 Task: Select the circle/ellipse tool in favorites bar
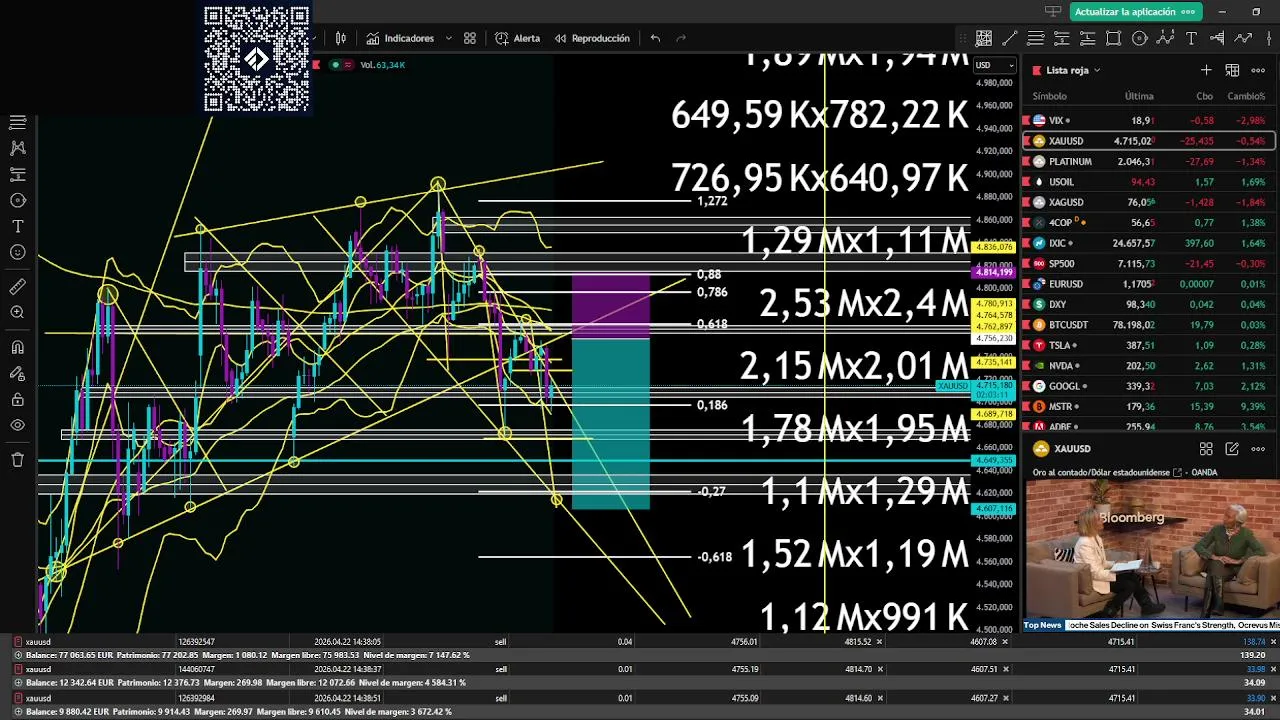(1139, 38)
